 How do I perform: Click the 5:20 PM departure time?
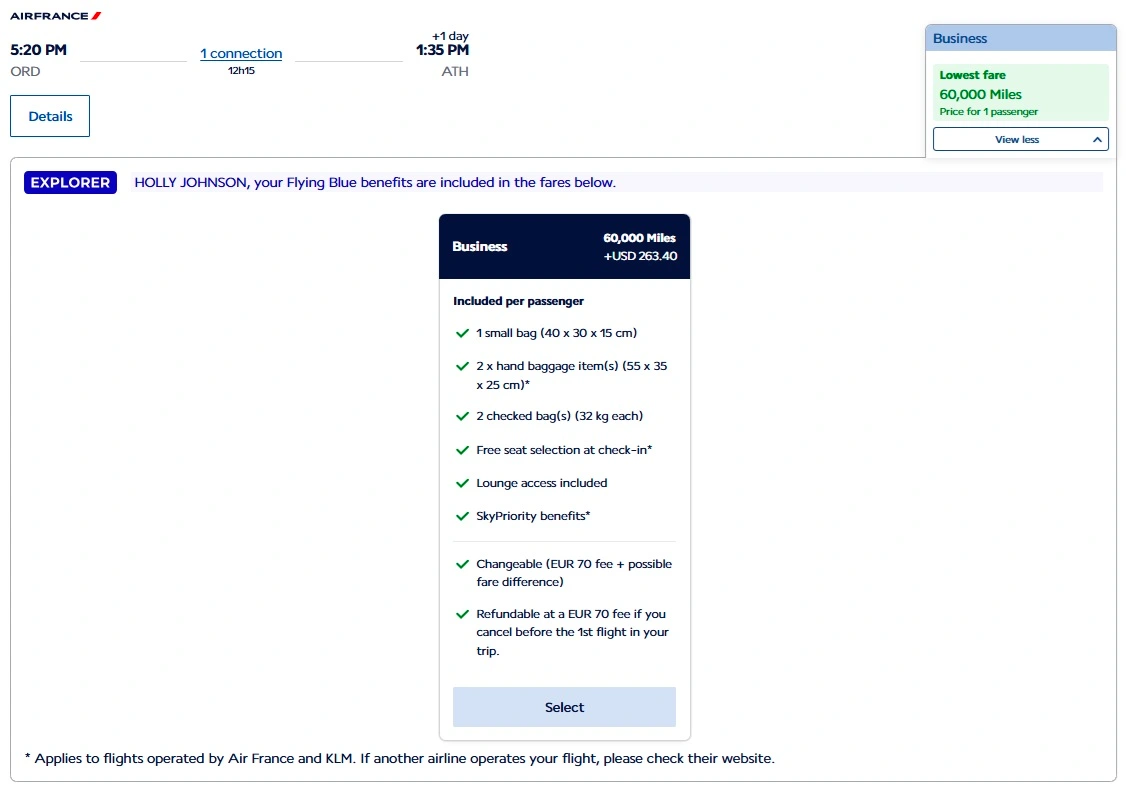[x=38, y=49]
